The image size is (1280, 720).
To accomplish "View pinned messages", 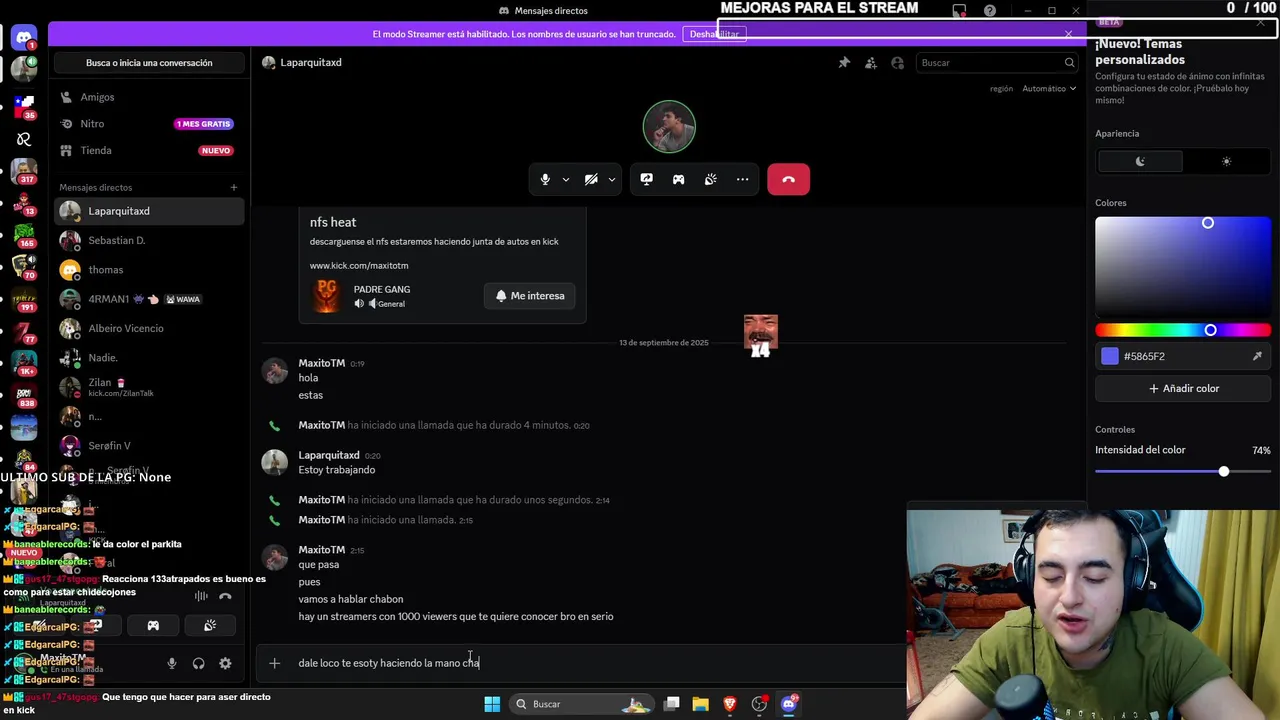I will [844, 62].
